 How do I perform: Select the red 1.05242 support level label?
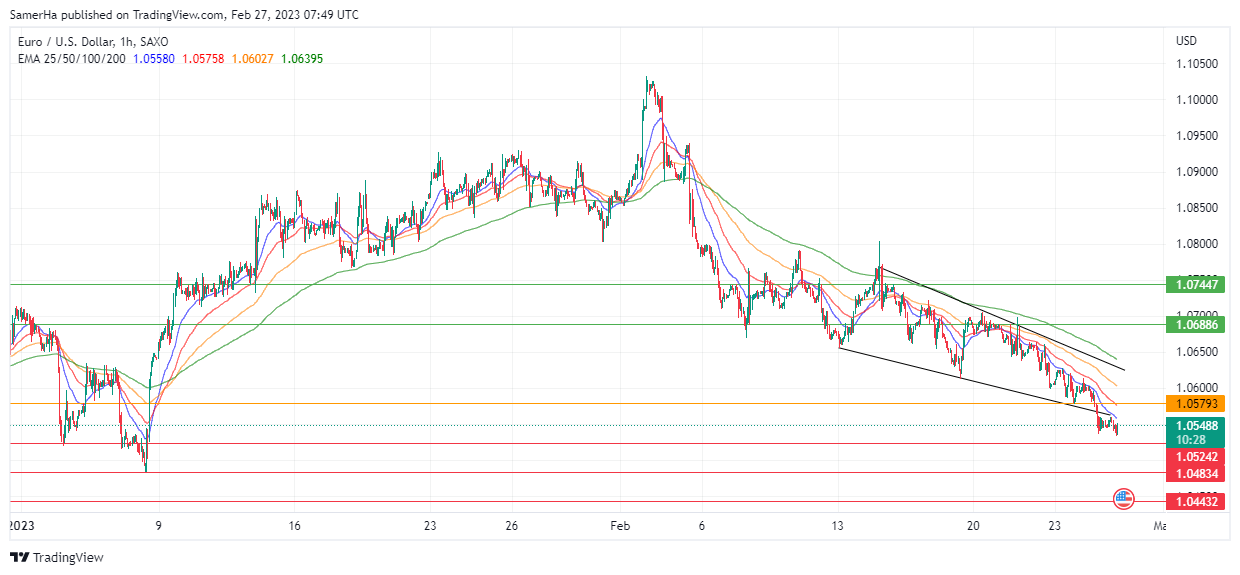(x=1196, y=456)
